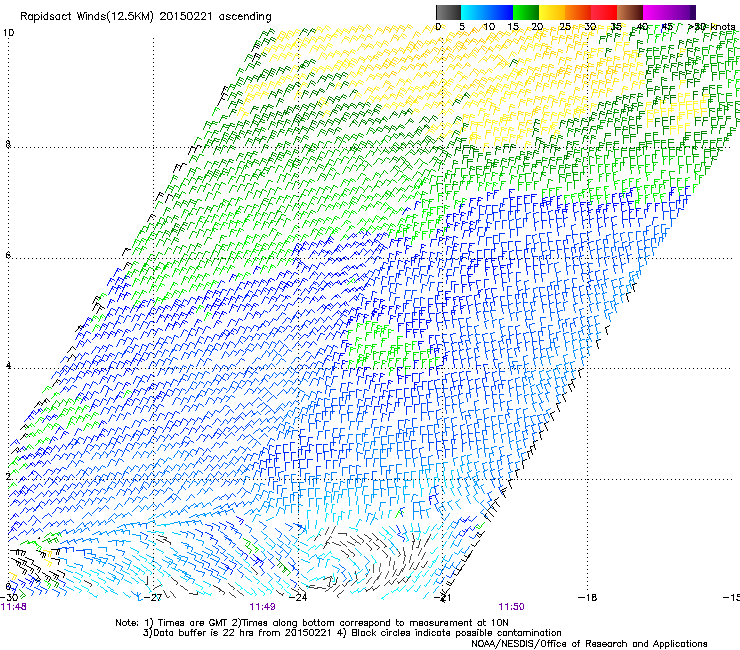Click the latitude axis label '10'
The height and width of the screenshot is (650, 740).
pyautogui.click(x=8, y=33)
